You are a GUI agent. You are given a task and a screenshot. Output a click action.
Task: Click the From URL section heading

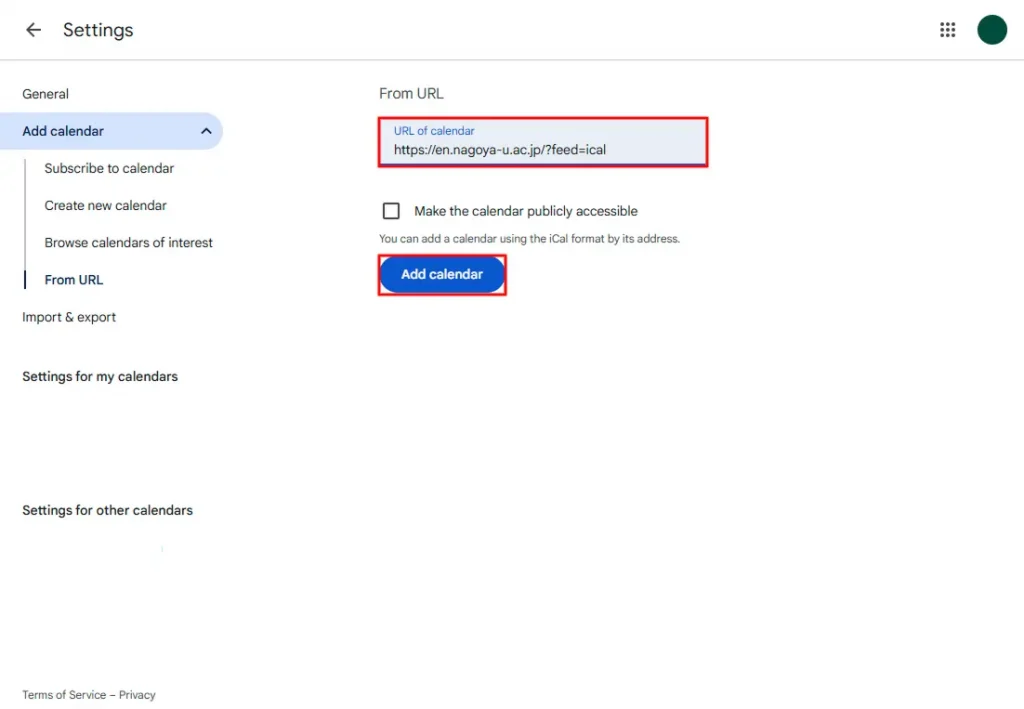coord(411,93)
